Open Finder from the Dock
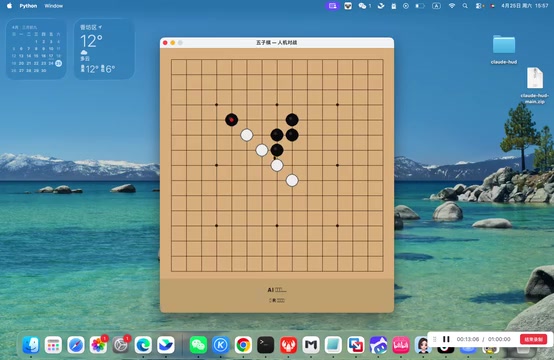 [31, 345]
